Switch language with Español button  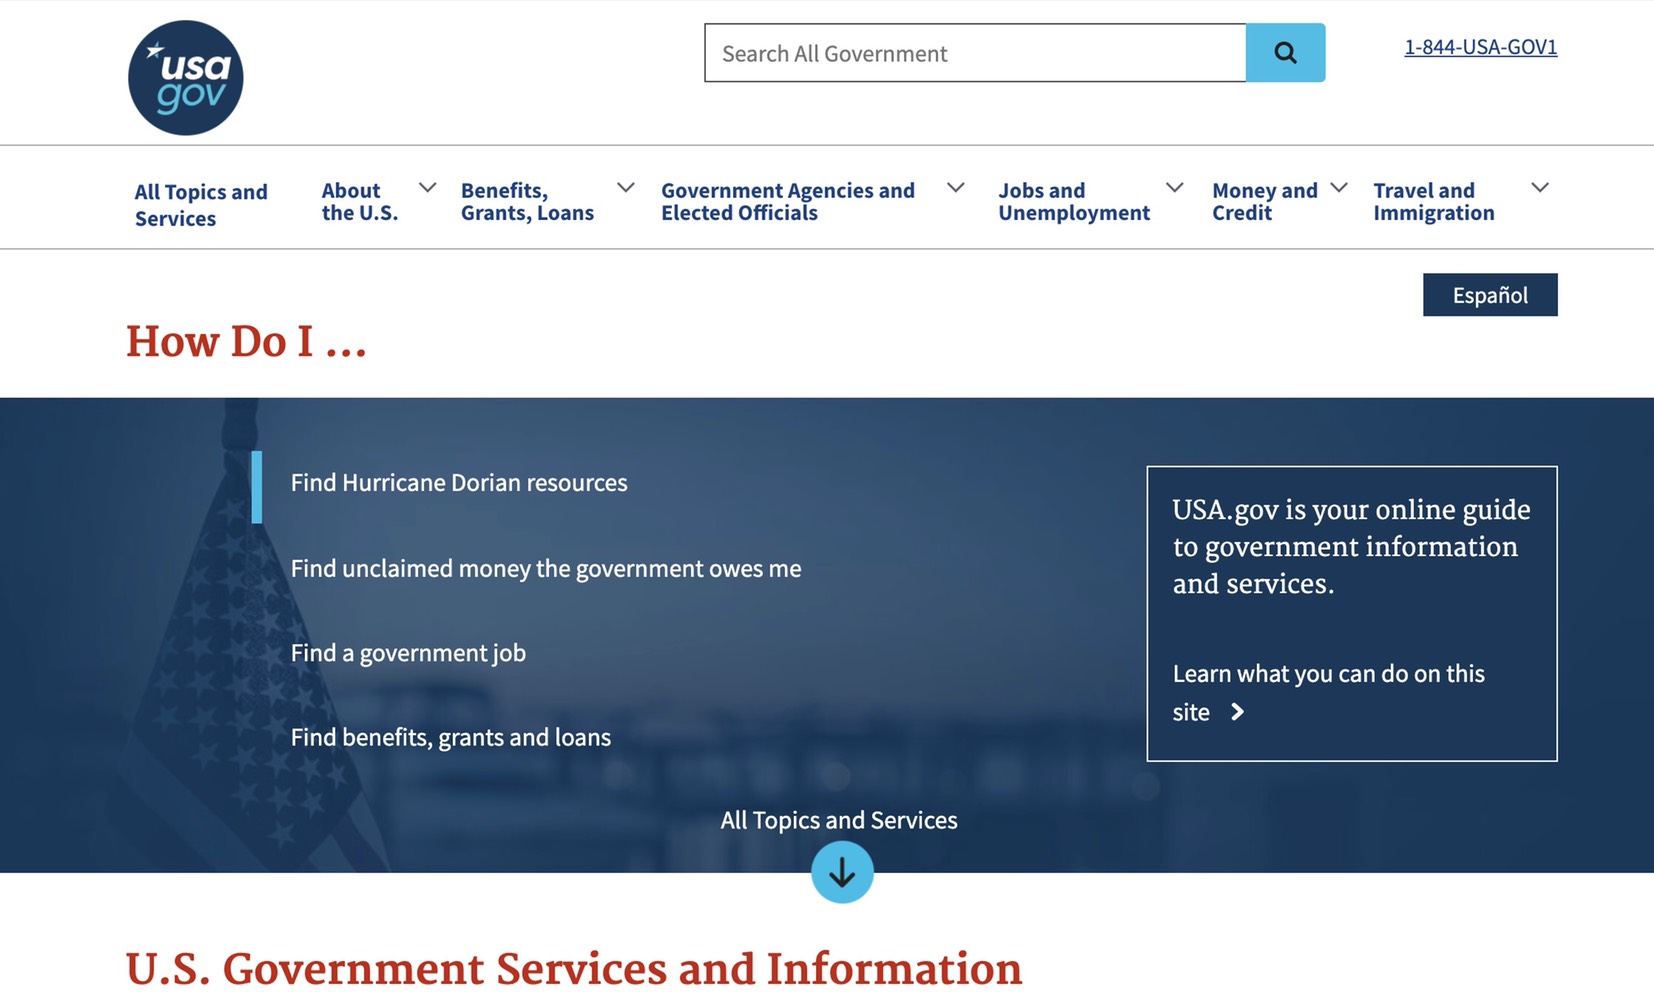click(1490, 295)
